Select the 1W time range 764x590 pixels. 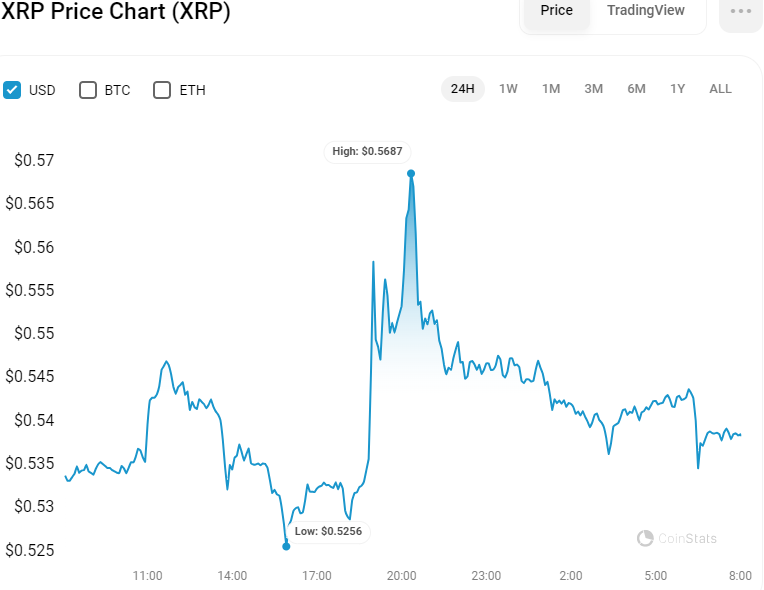(508, 89)
